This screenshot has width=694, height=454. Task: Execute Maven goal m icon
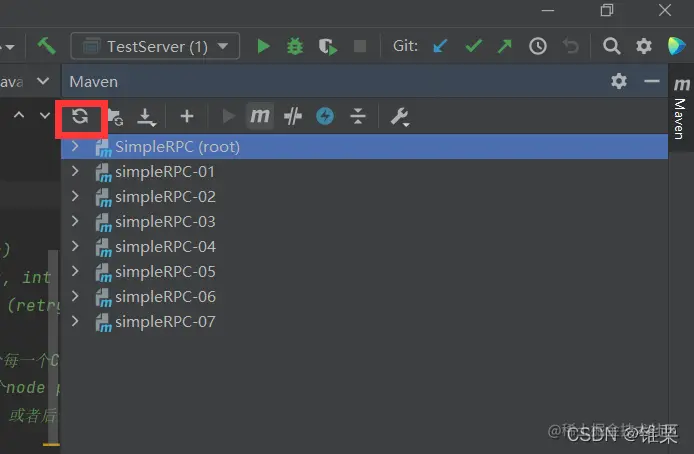tap(260, 116)
